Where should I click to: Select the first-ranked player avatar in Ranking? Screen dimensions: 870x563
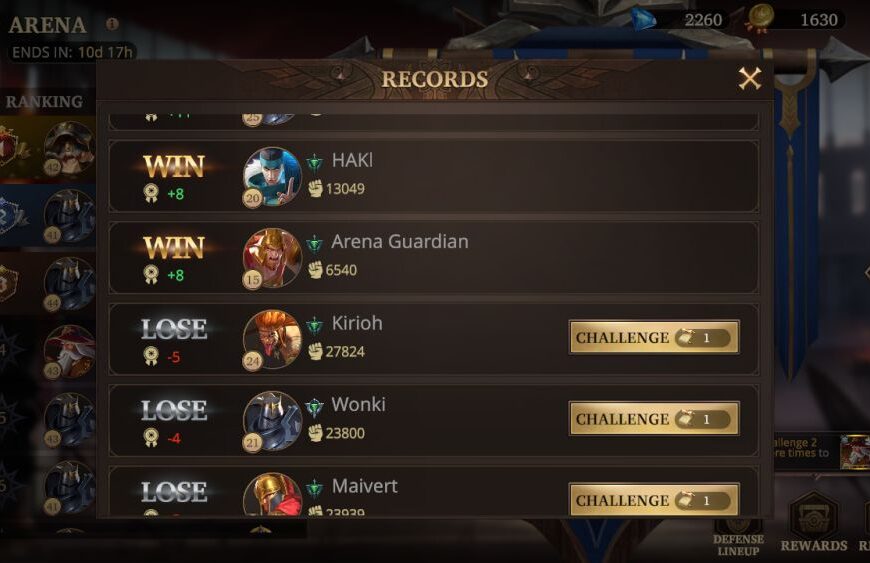click(69, 149)
